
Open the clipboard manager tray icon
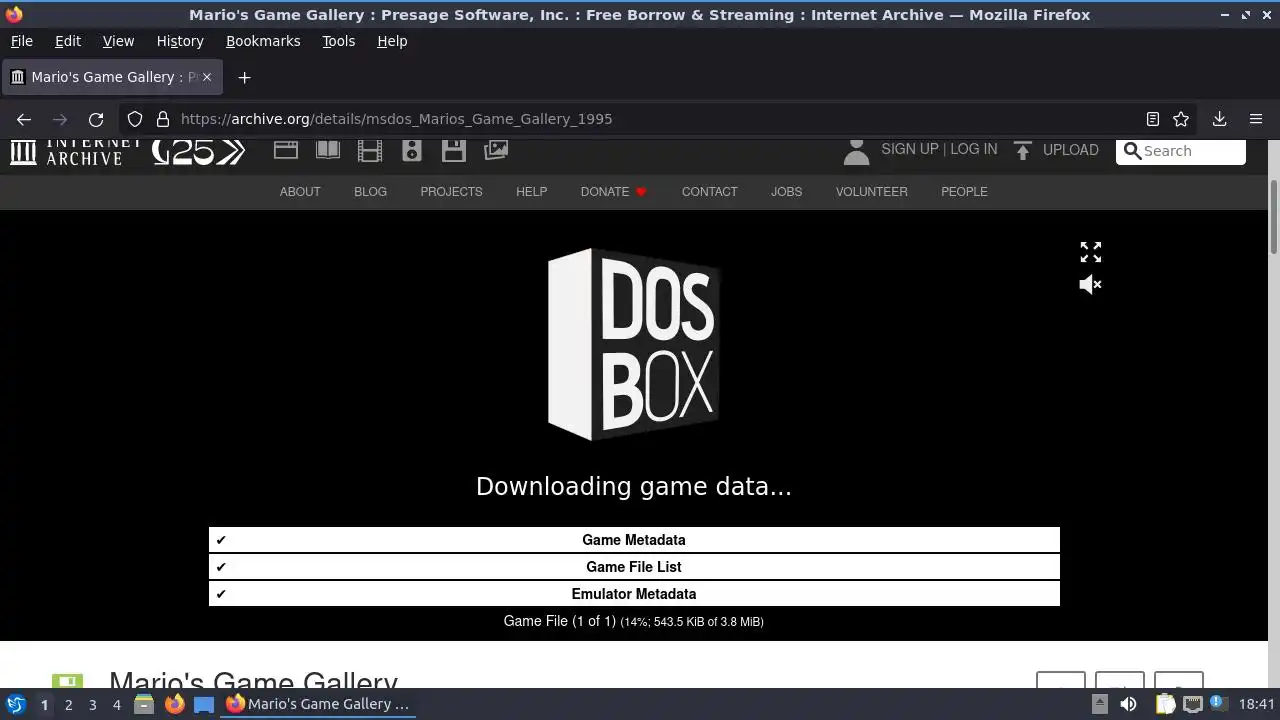point(1165,704)
